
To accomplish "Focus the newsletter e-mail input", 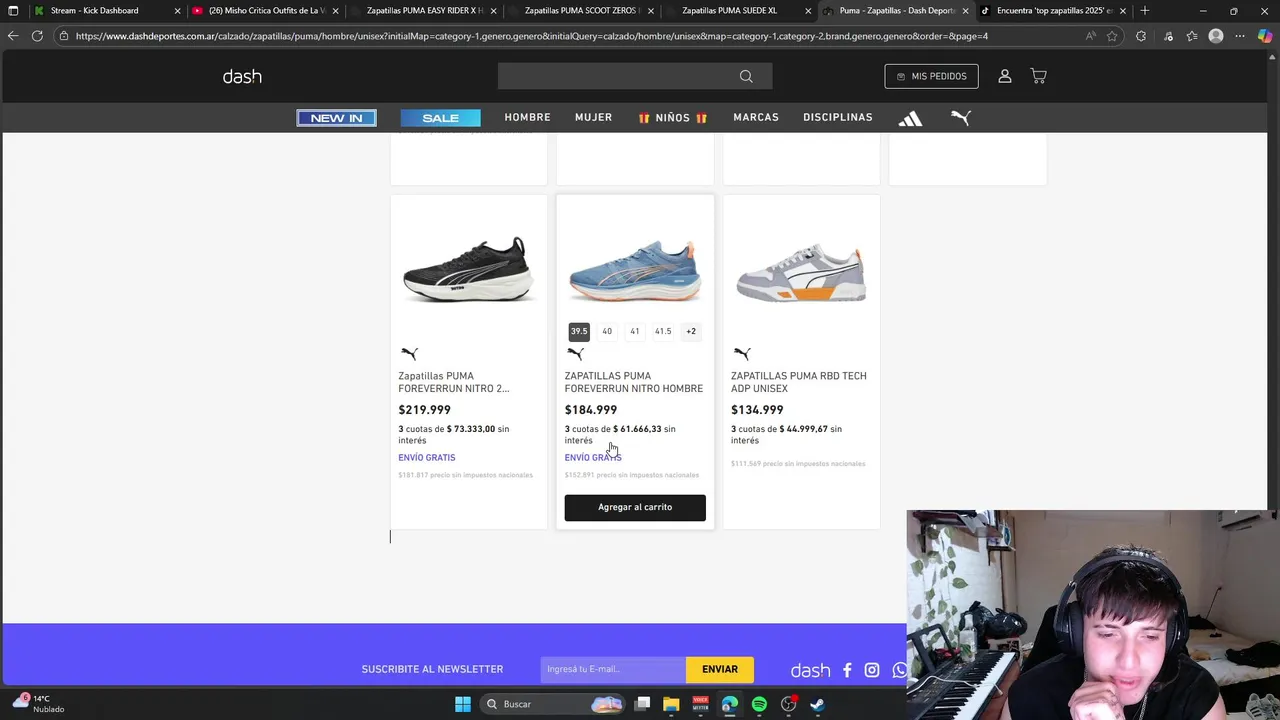I will point(613,669).
